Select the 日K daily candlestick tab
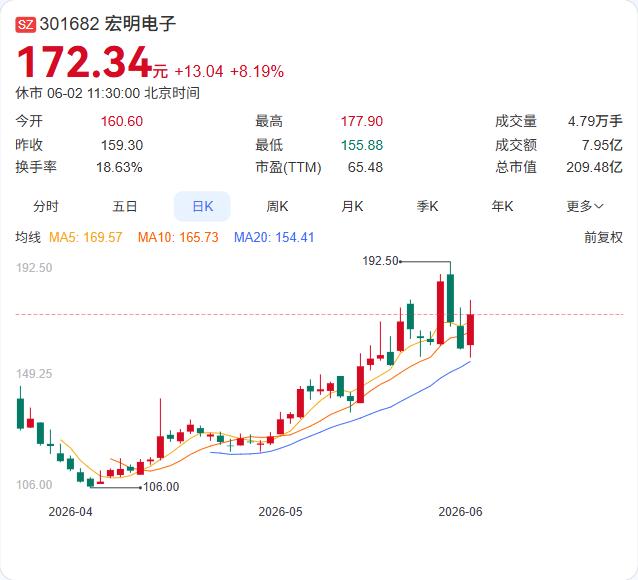This screenshot has height=580, width=638. 202,206
